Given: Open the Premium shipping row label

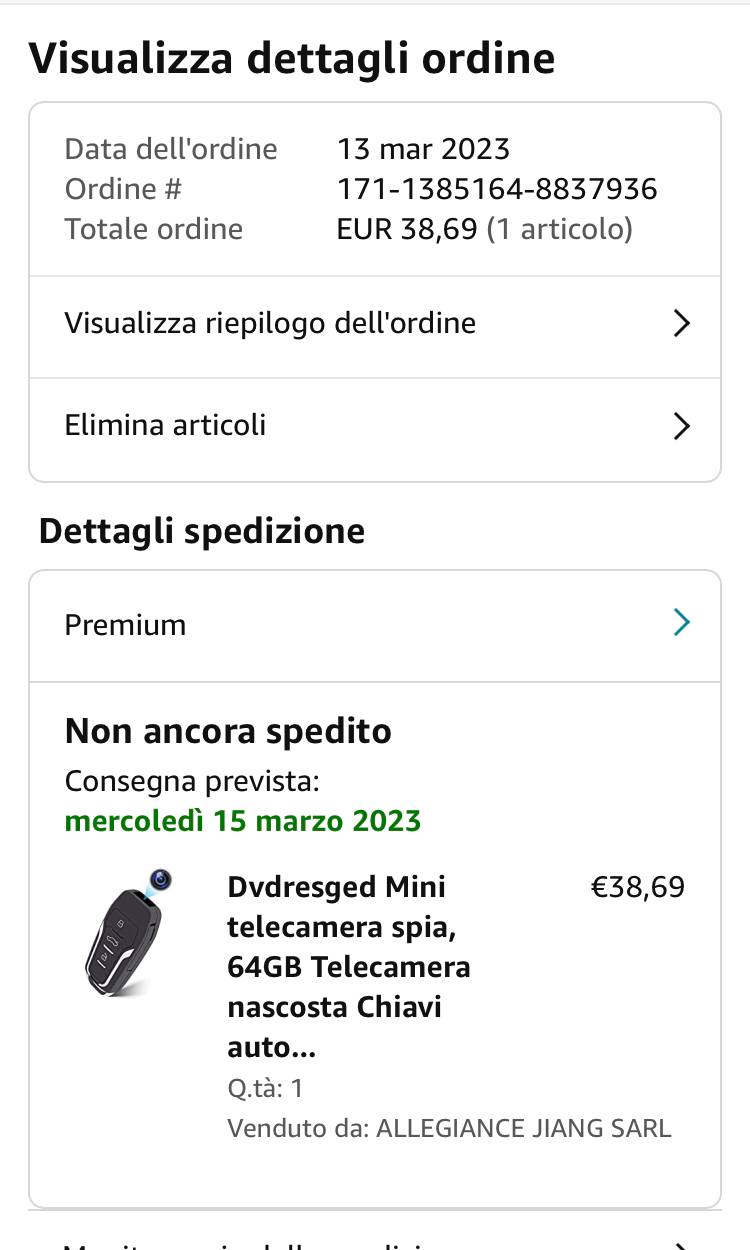Looking at the screenshot, I should pyautogui.click(x=126, y=625).
